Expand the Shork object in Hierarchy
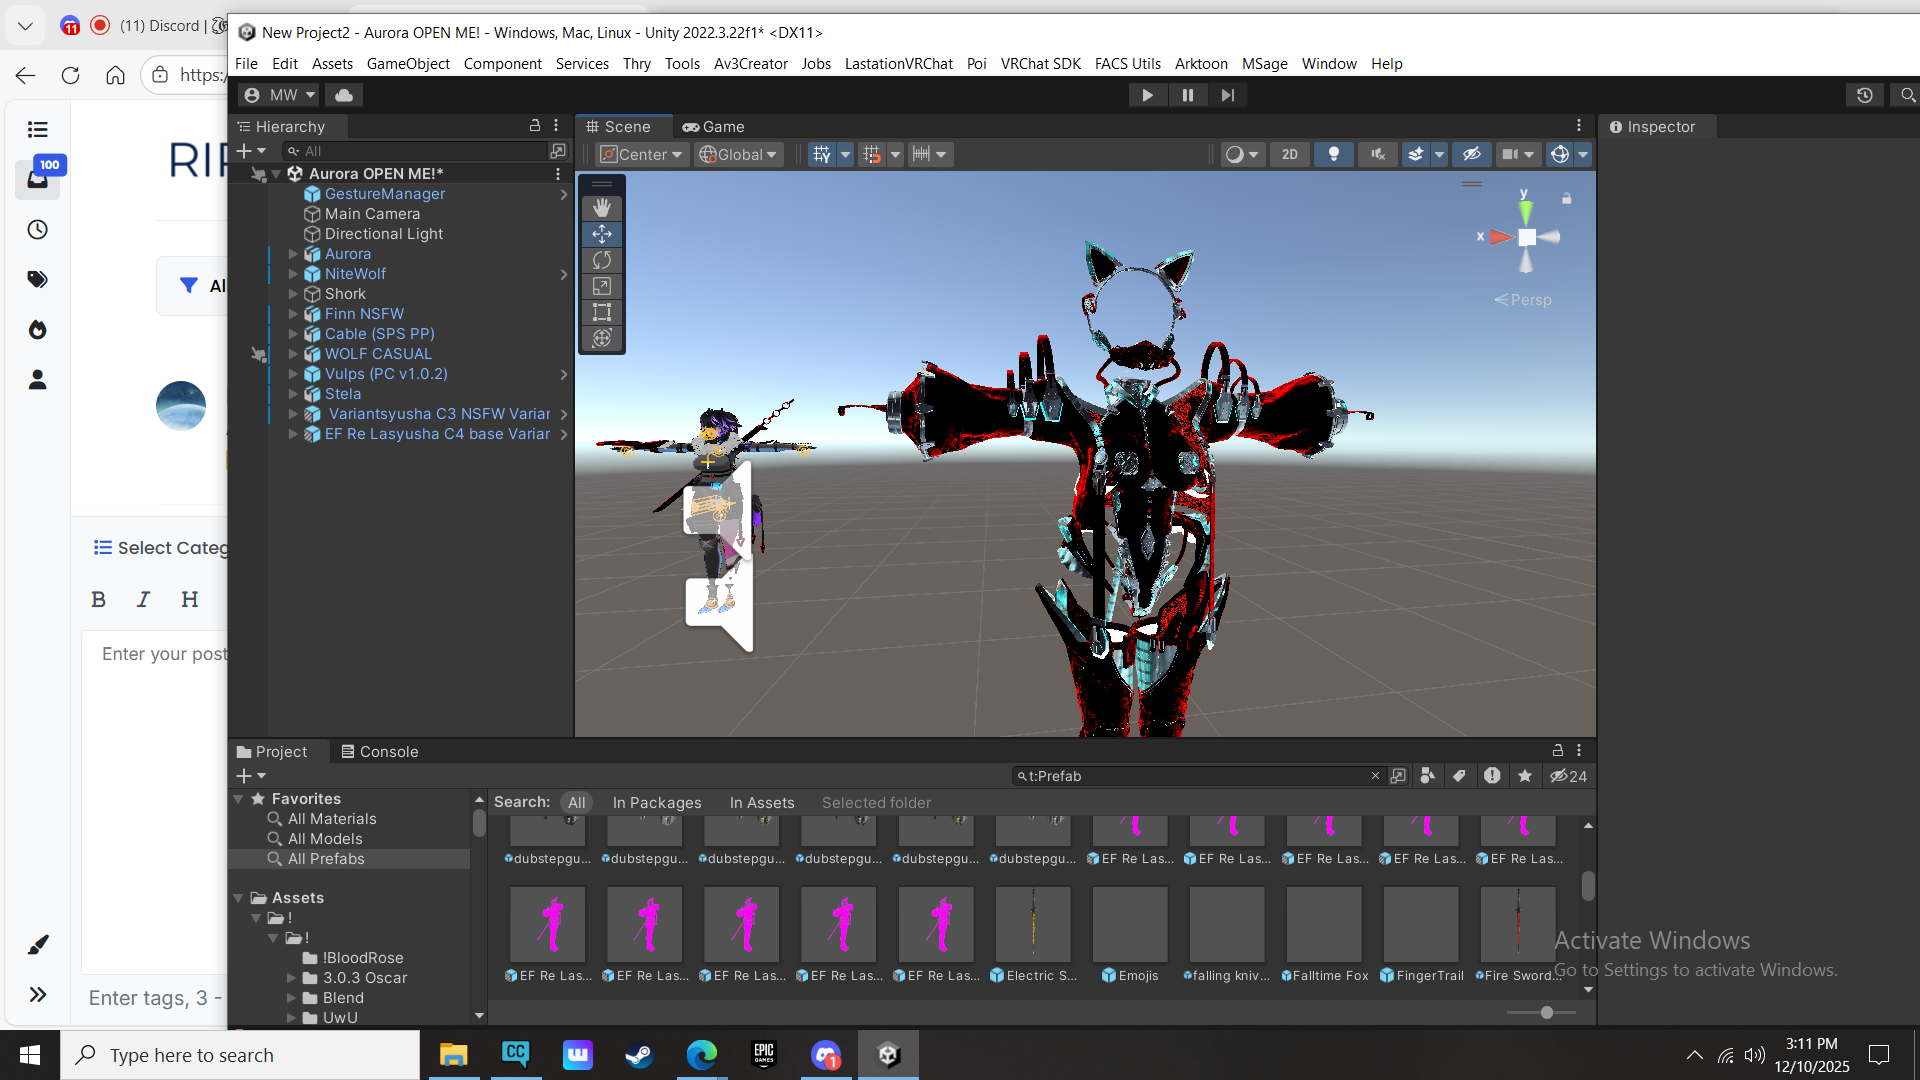The image size is (1920, 1080). point(293,294)
